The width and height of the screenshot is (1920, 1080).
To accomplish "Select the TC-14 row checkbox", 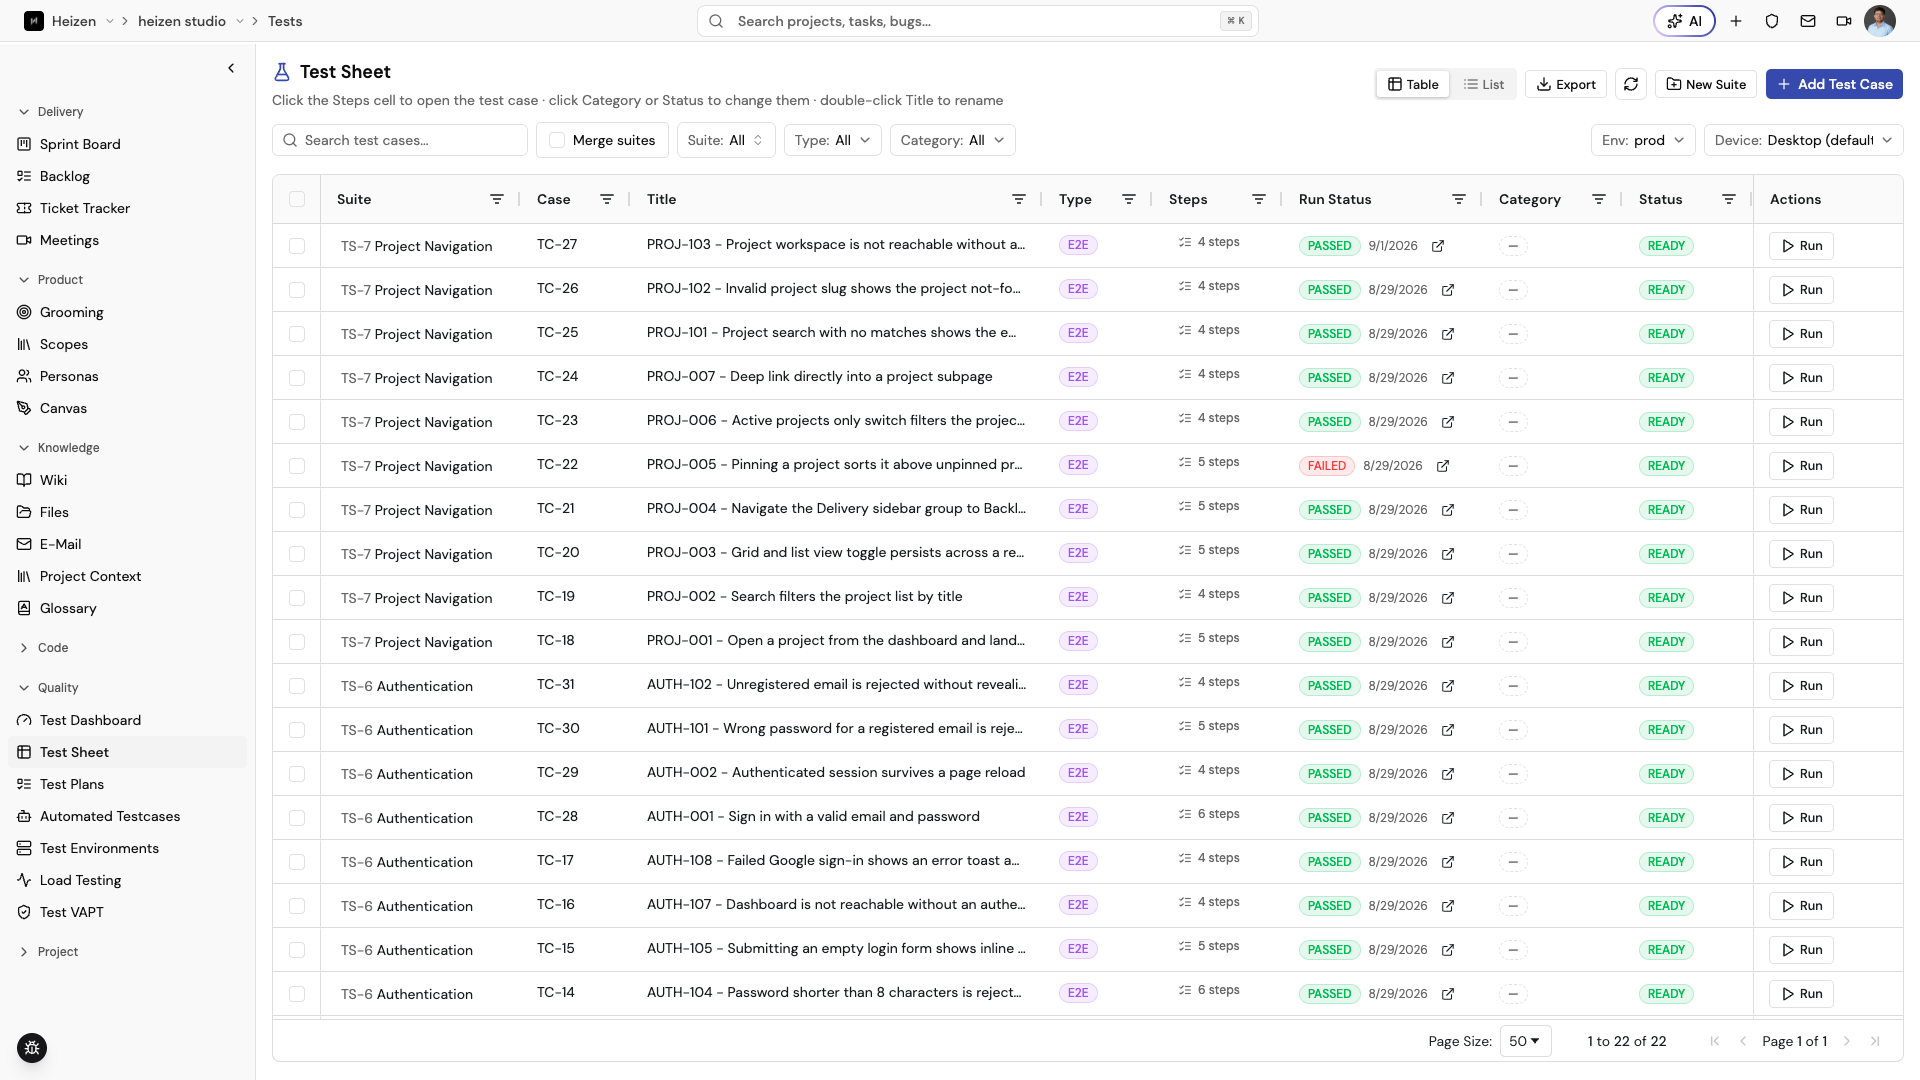I will pos(297,994).
